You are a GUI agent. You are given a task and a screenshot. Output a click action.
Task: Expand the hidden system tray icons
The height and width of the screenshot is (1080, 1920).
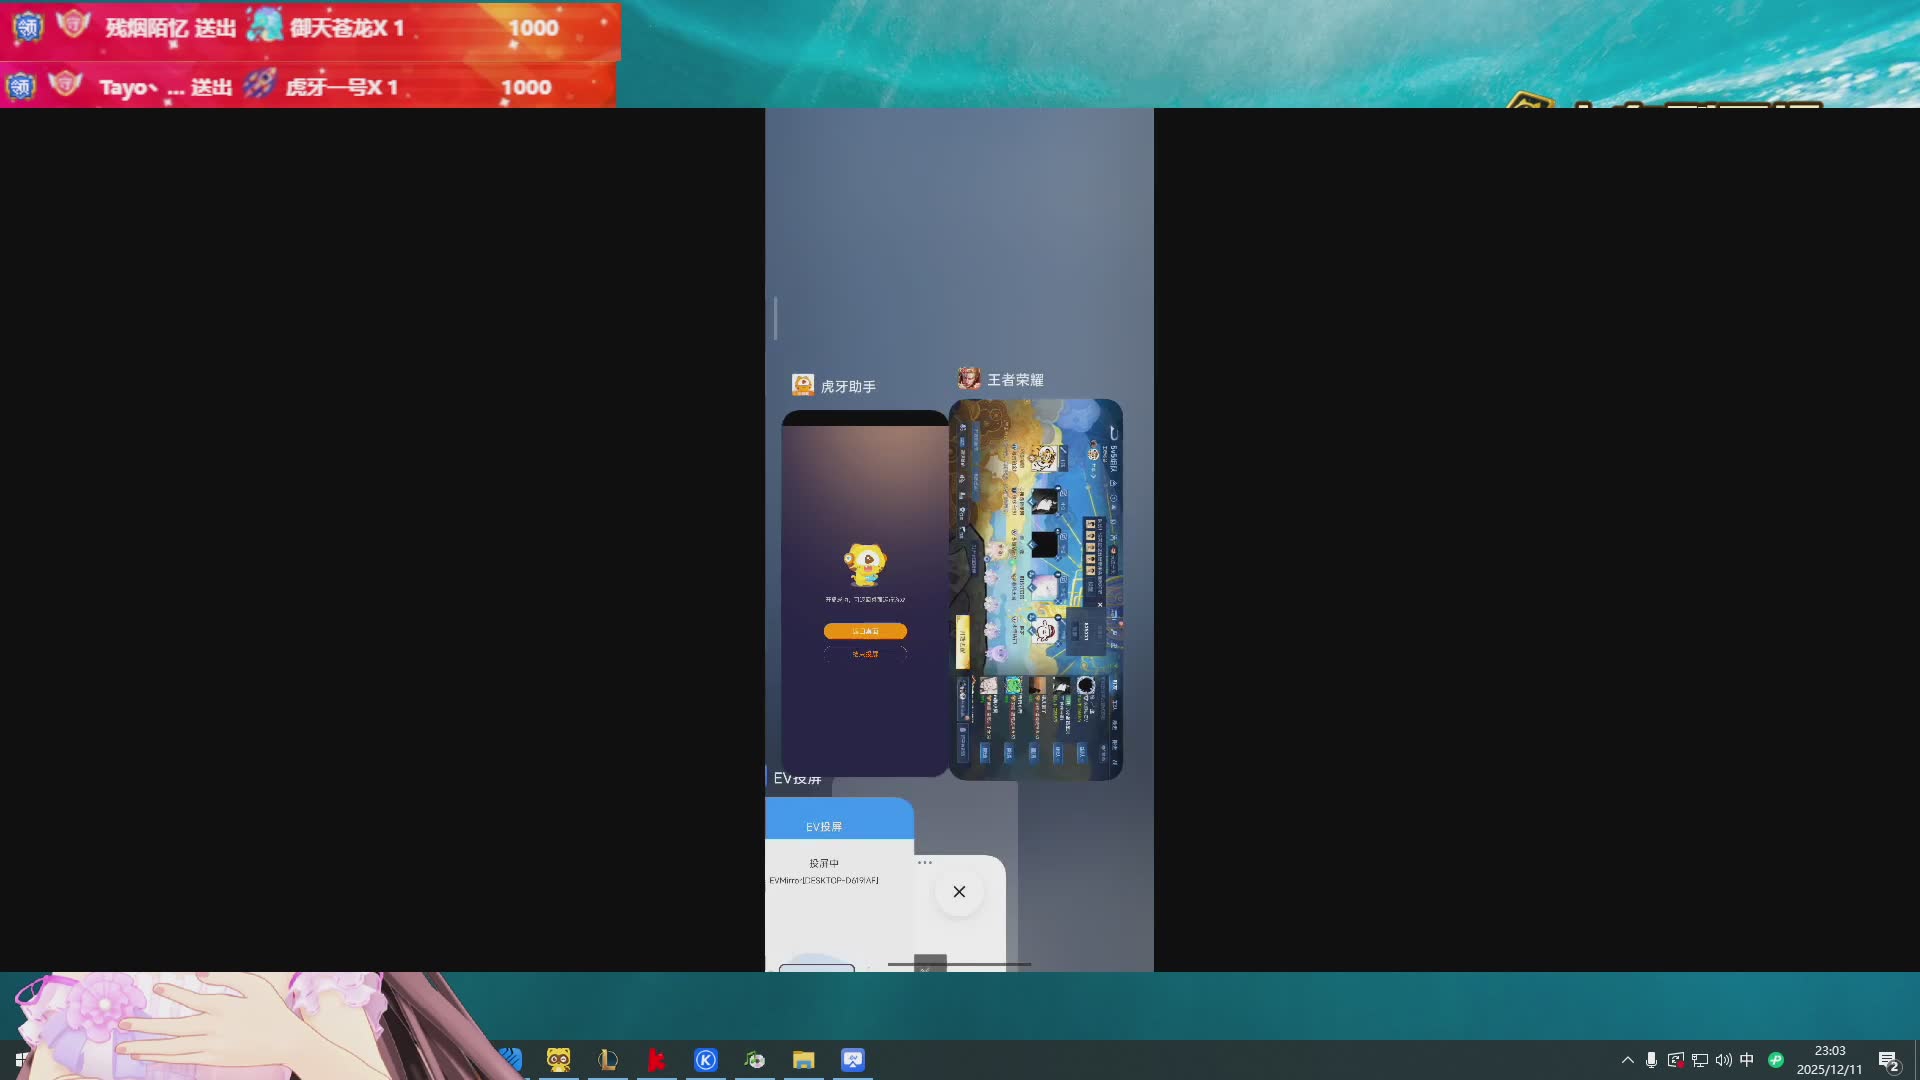click(1627, 1060)
